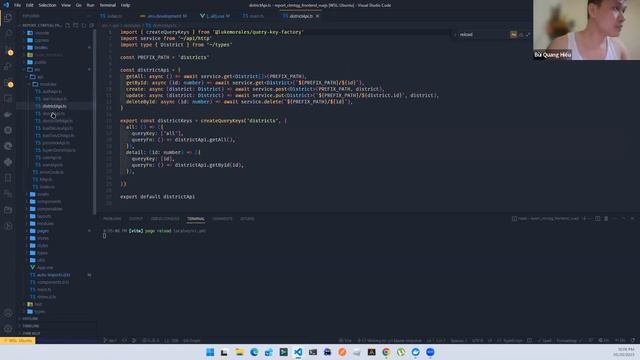Open Source Control view with orange badge
Image resolution: width=640 pixels, height=360 pixels.
click(8, 50)
